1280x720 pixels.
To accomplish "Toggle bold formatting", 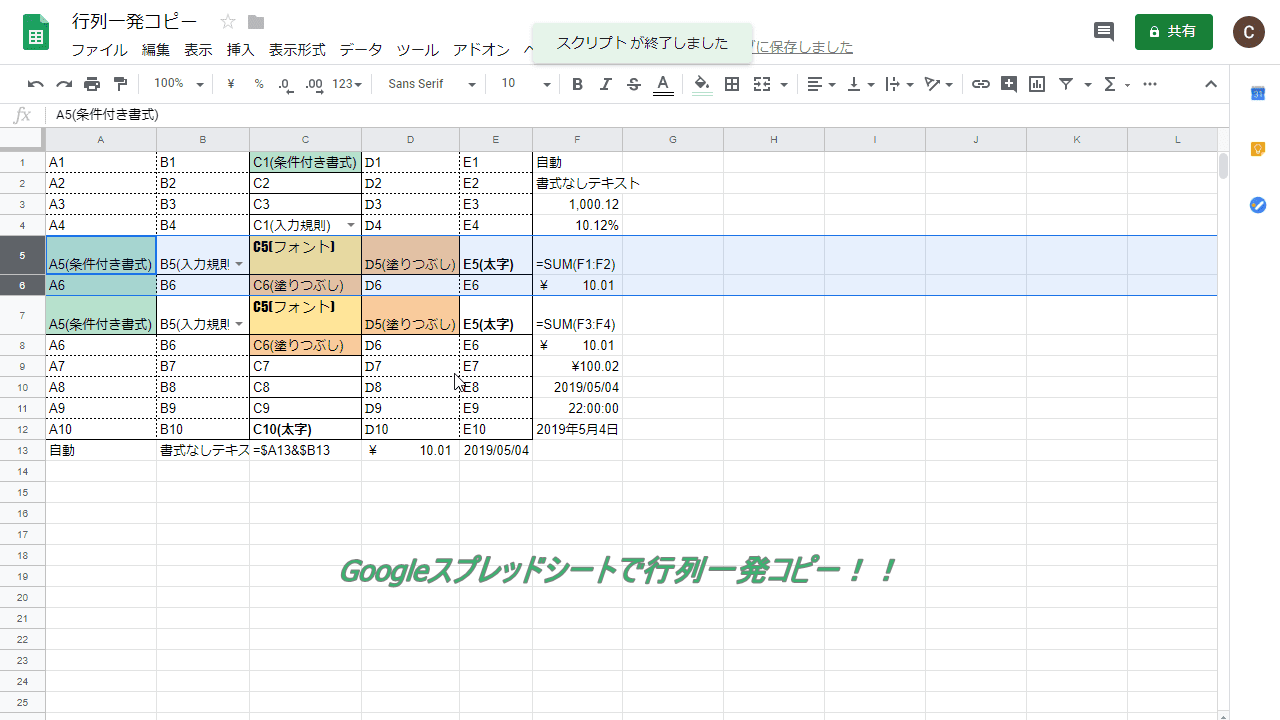I will coord(577,84).
